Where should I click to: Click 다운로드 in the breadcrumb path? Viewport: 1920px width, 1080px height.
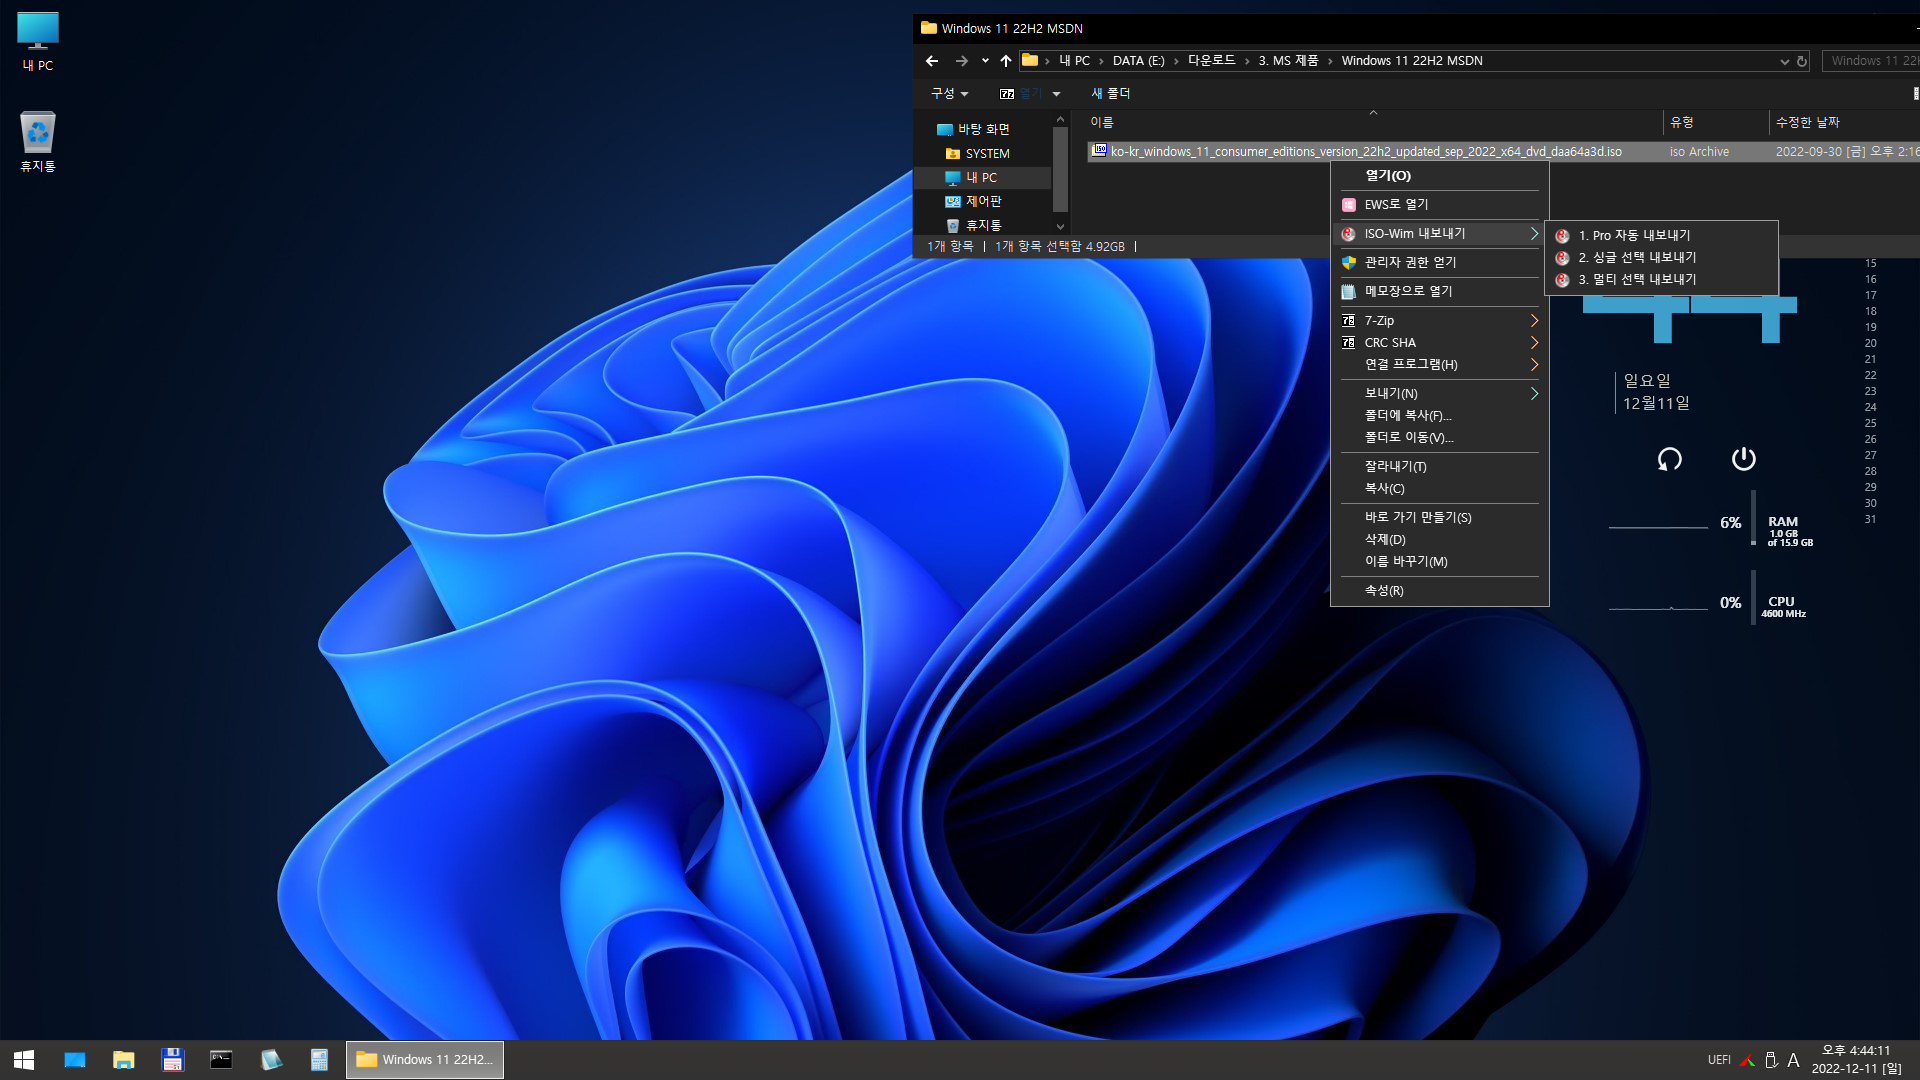tap(1211, 61)
